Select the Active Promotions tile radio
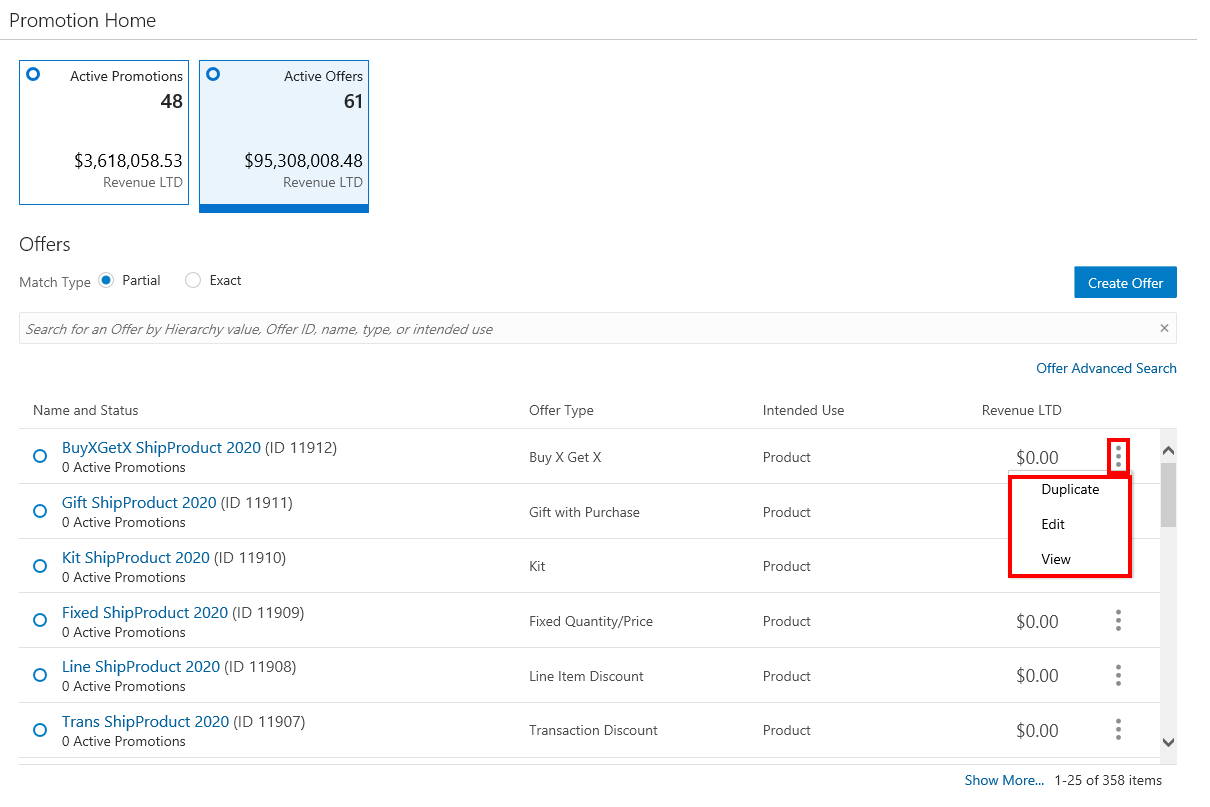Image resolution: width=1210 pixels, height=807 pixels. click(x=33, y=74)
